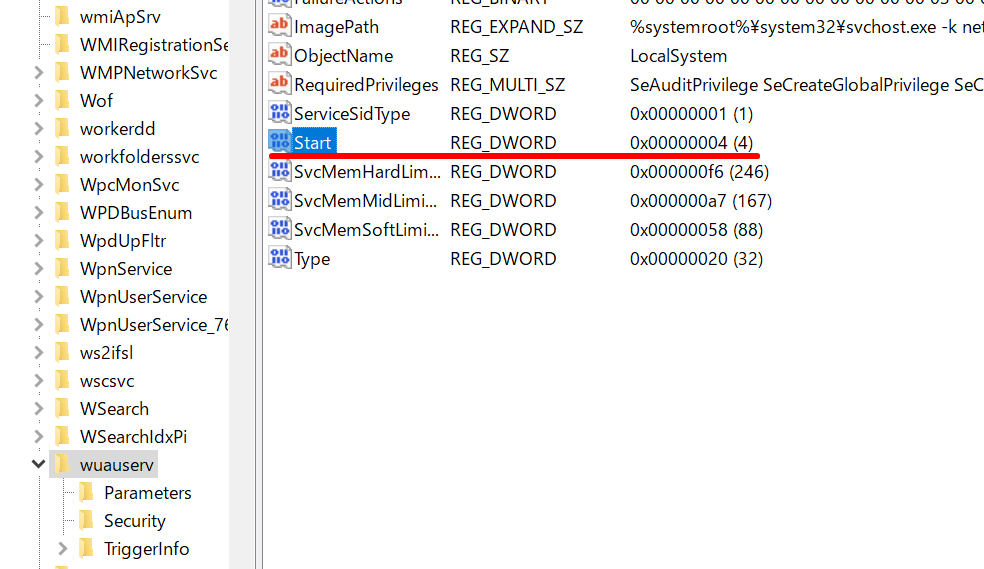Expand the WpcMonSvc key
984x569 pixels.
point(39,184)
